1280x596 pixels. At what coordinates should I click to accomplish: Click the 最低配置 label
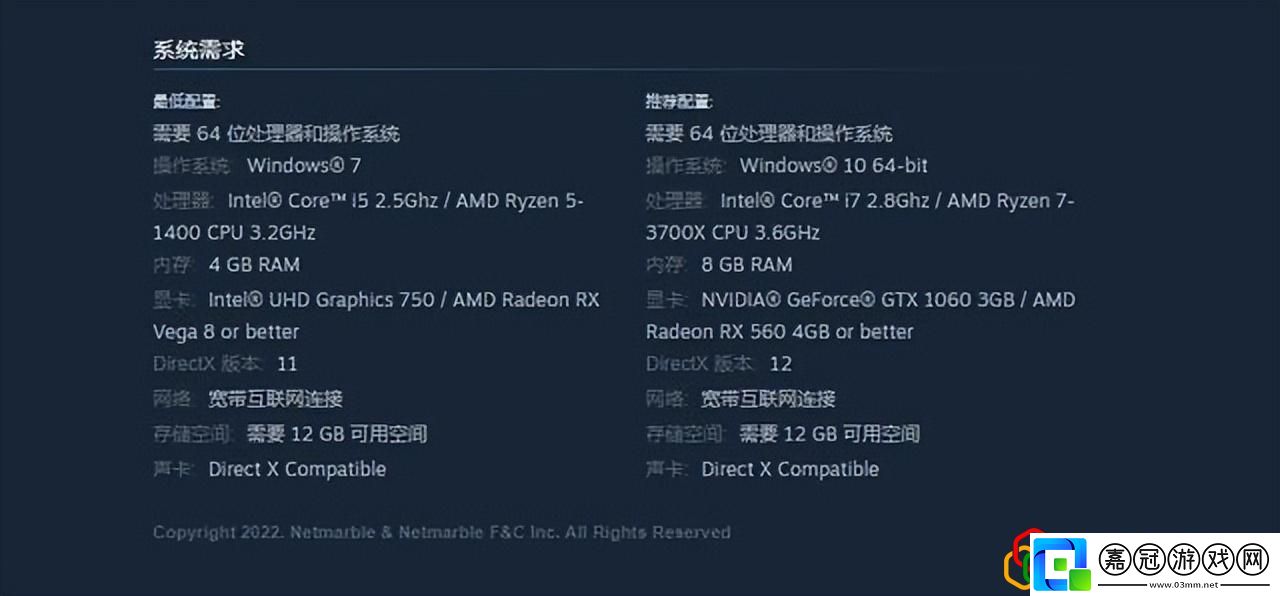tap(186, 101)
